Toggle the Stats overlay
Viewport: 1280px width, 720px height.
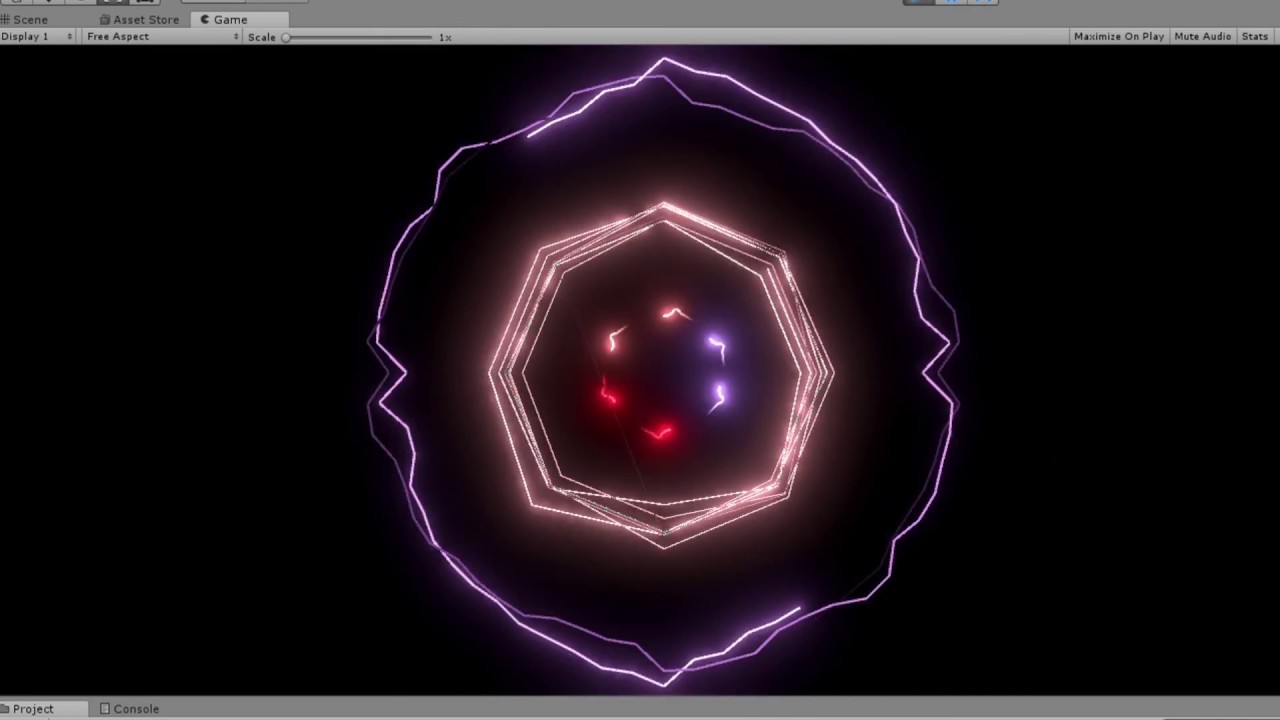[1255, 37]
